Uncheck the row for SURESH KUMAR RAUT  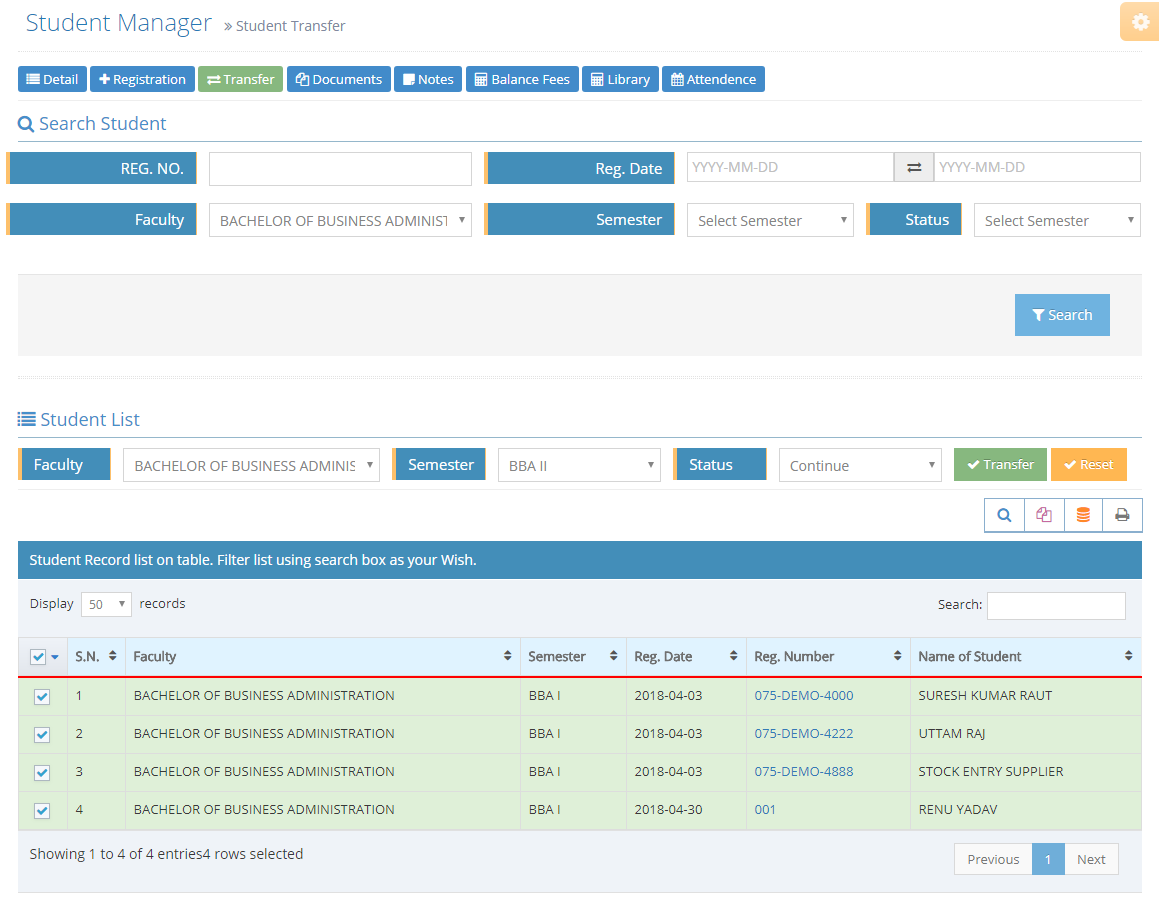42,697
